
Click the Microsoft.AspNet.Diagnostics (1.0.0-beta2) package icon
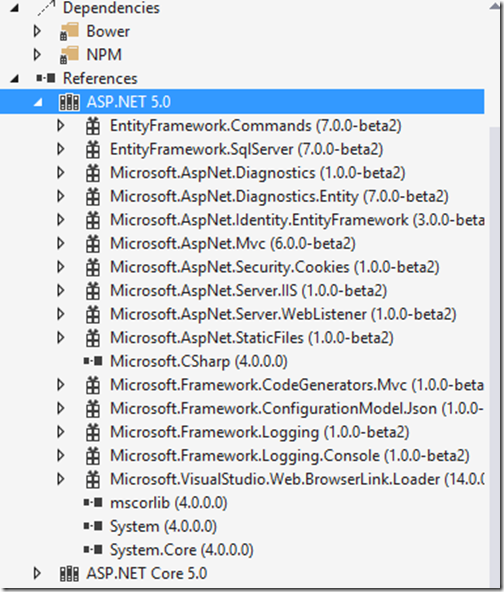93,173
